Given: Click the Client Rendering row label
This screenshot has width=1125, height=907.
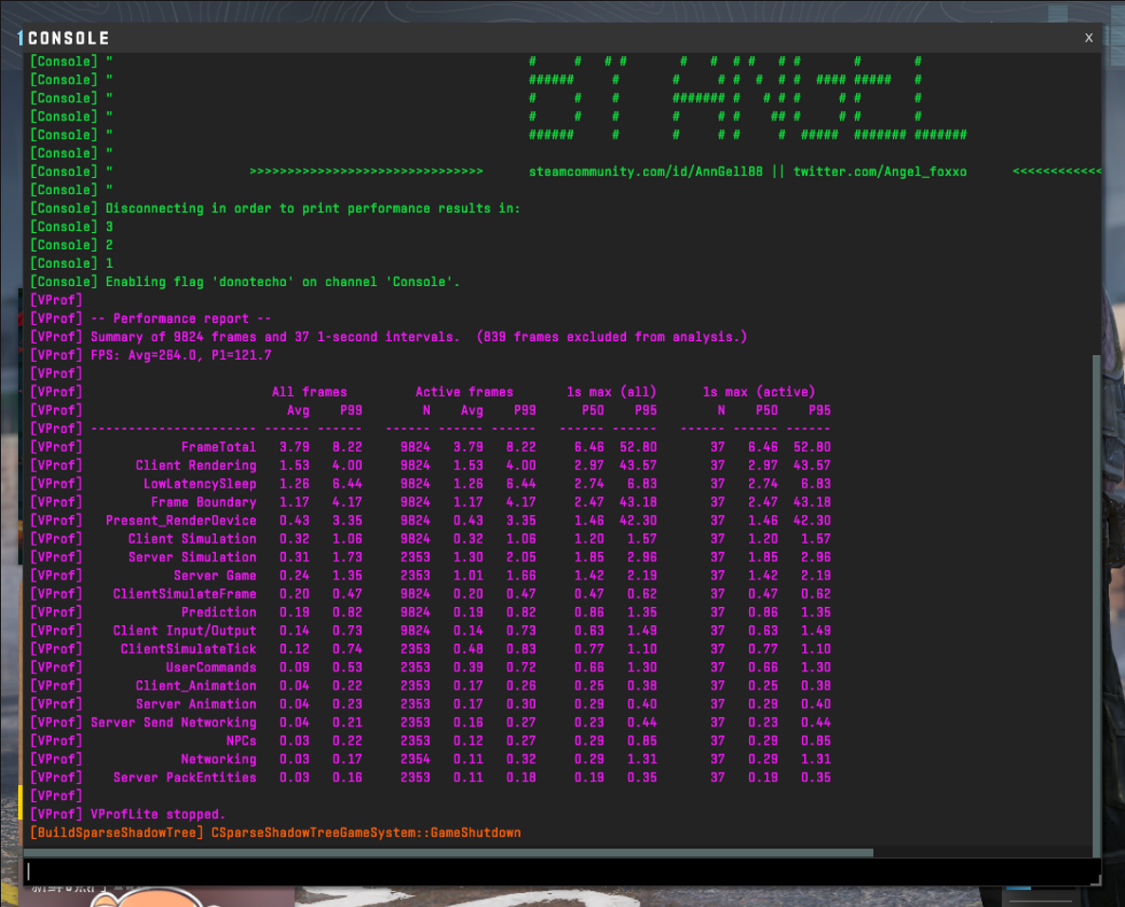Looking at the screenshot, I should pos(196,465).
